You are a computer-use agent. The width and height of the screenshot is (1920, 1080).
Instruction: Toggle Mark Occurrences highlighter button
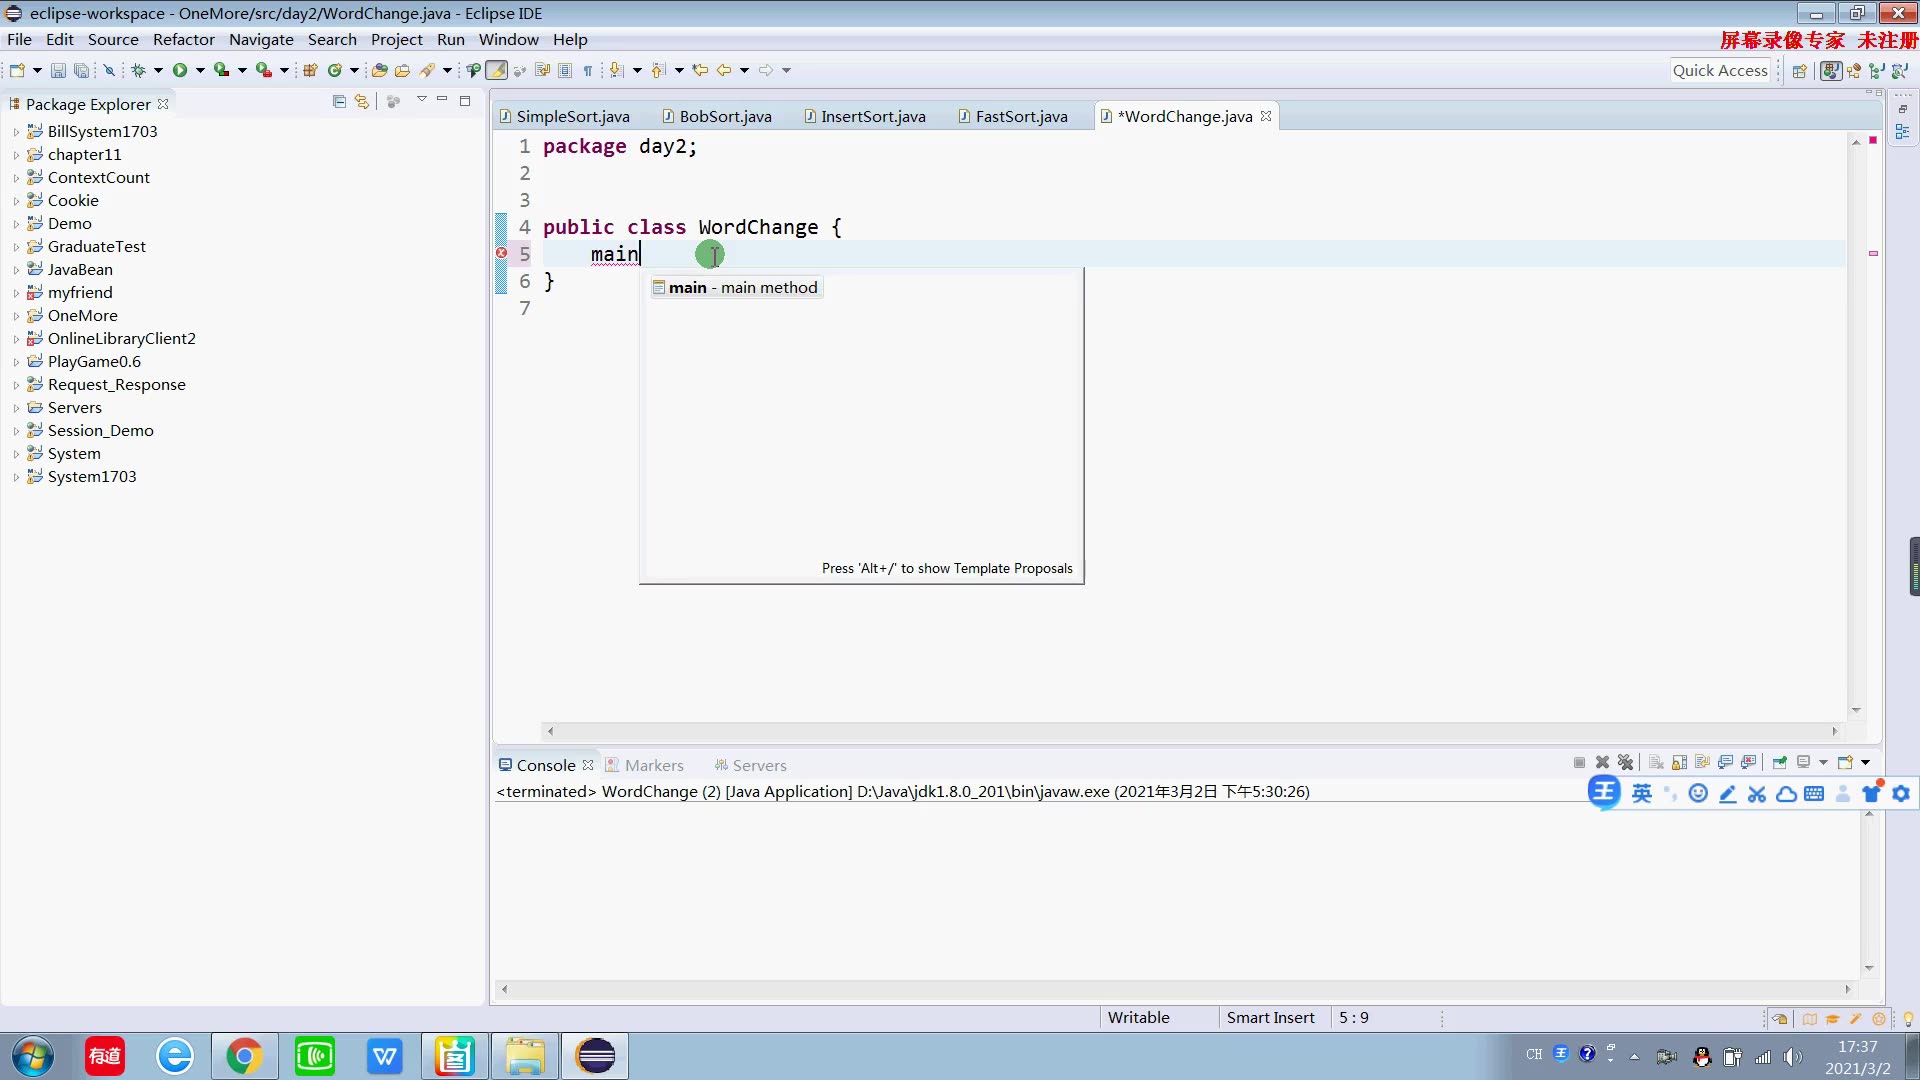point(496,70)
